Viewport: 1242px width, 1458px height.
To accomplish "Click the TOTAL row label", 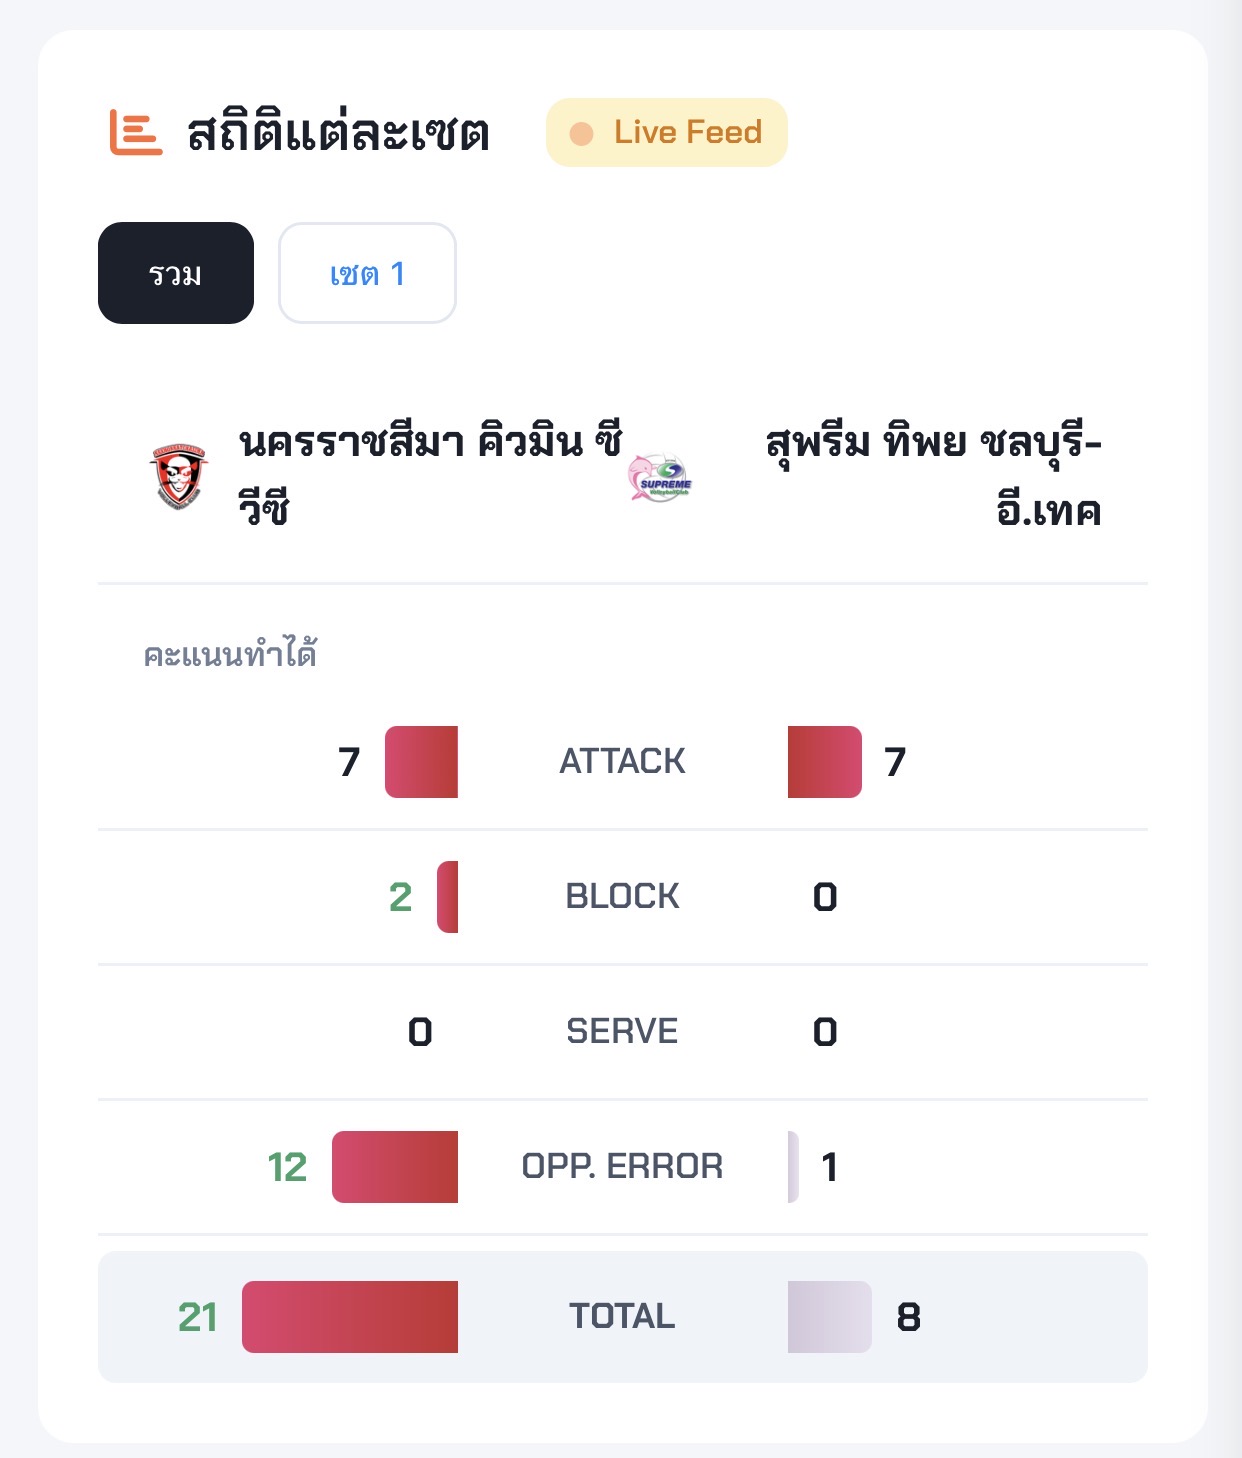I will click(x=622, y=1317).
